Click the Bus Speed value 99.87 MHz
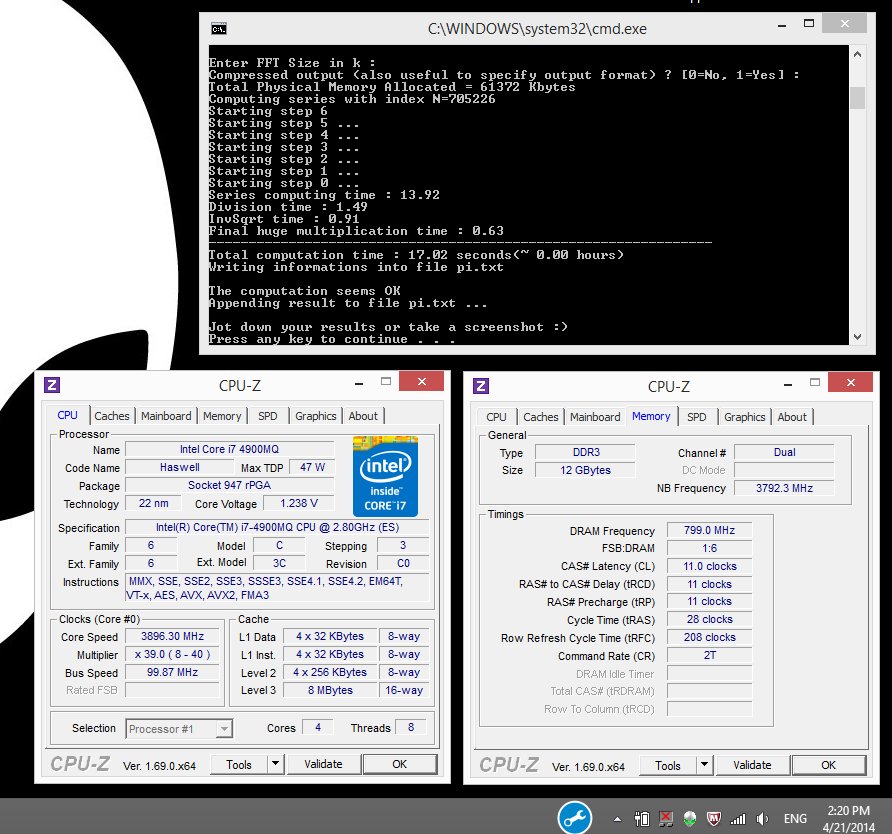The width and height of the screenshot is (892, 834). pos(172,672)
